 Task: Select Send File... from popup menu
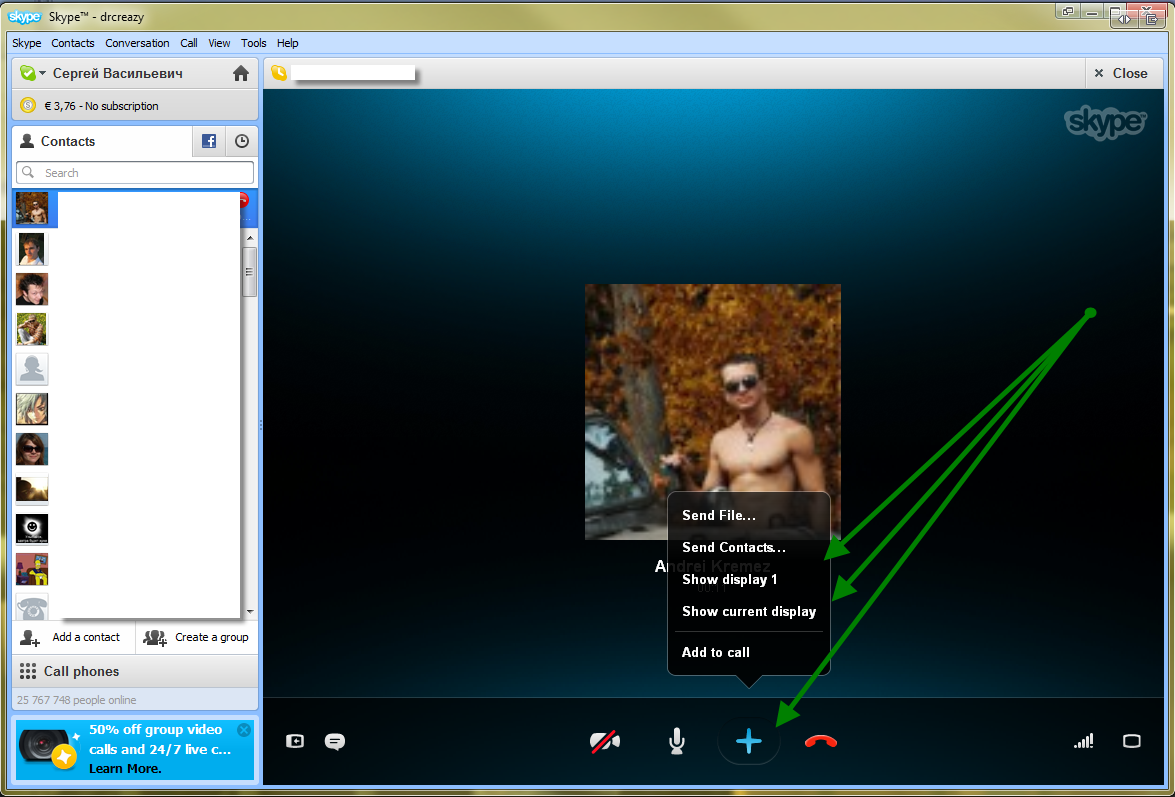tap(719, 515)
